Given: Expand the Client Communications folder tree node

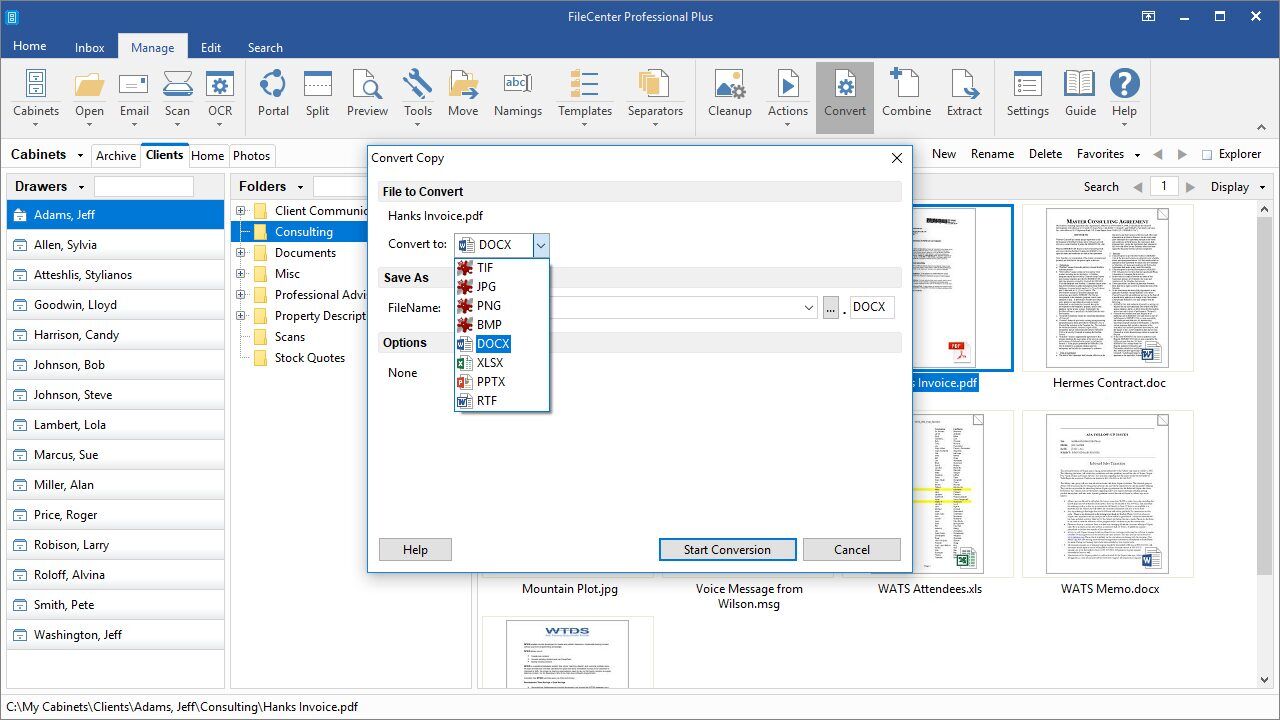Looking at the screenshot, I should point(241,211).
